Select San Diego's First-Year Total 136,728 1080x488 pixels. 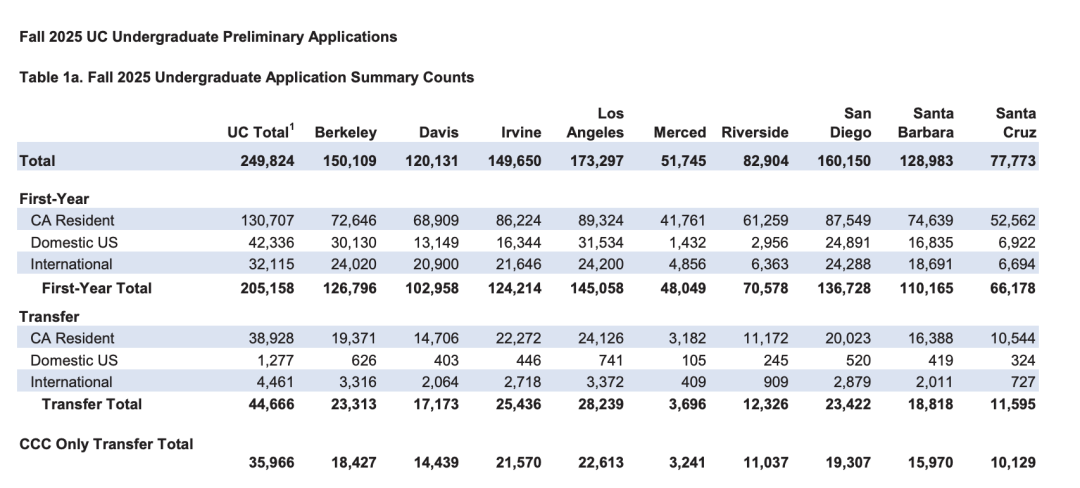coord(847,287)
